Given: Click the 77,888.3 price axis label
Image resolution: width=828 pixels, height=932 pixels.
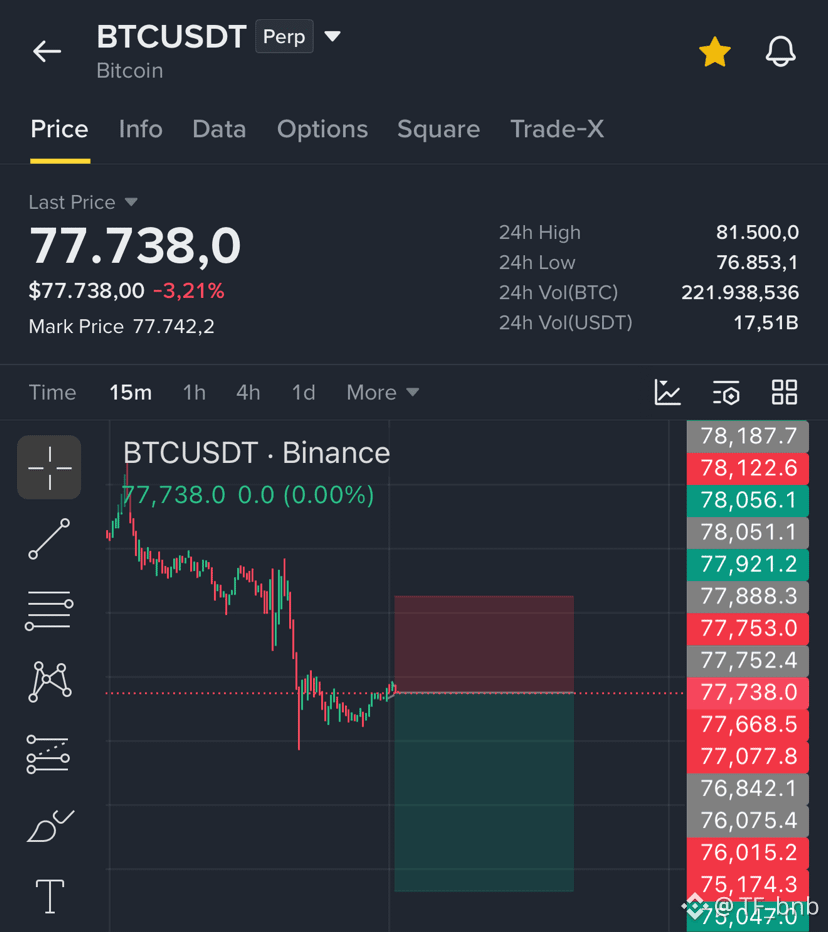Looking at the screenshot, I should [x=748, y=596].
